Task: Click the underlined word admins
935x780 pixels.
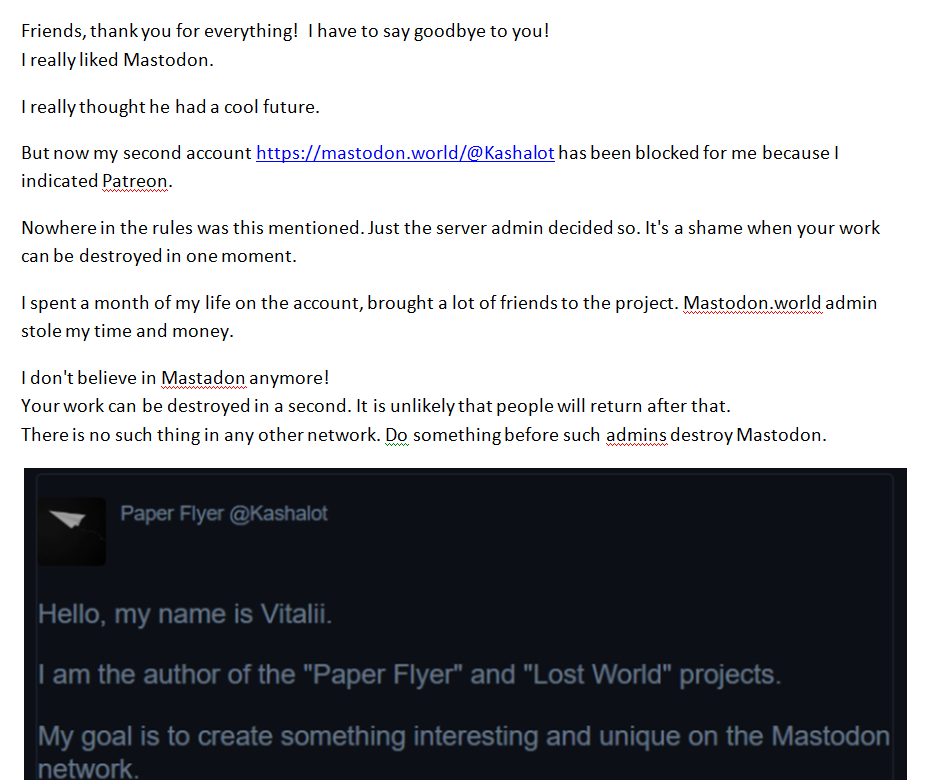Action: pos(636,435)
